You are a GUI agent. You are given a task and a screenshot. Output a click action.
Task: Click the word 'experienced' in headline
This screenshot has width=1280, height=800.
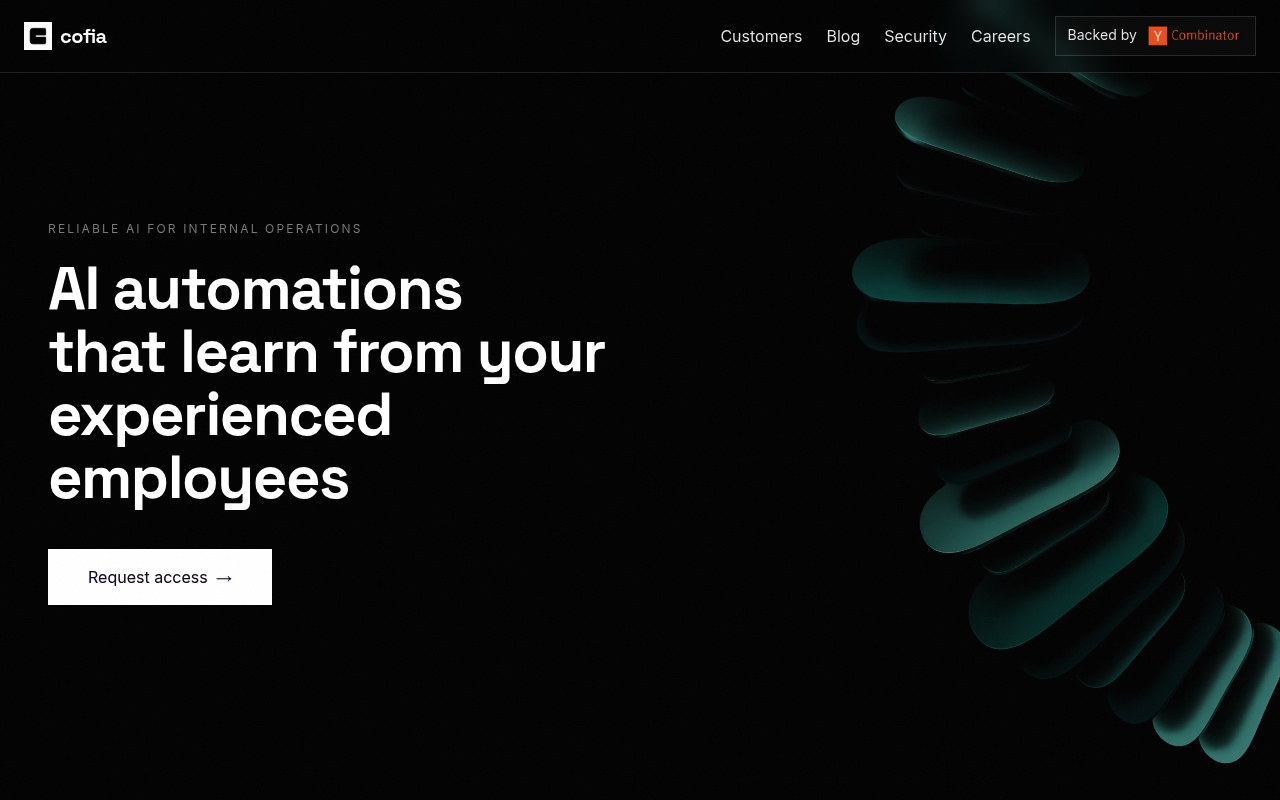(220, 417)
